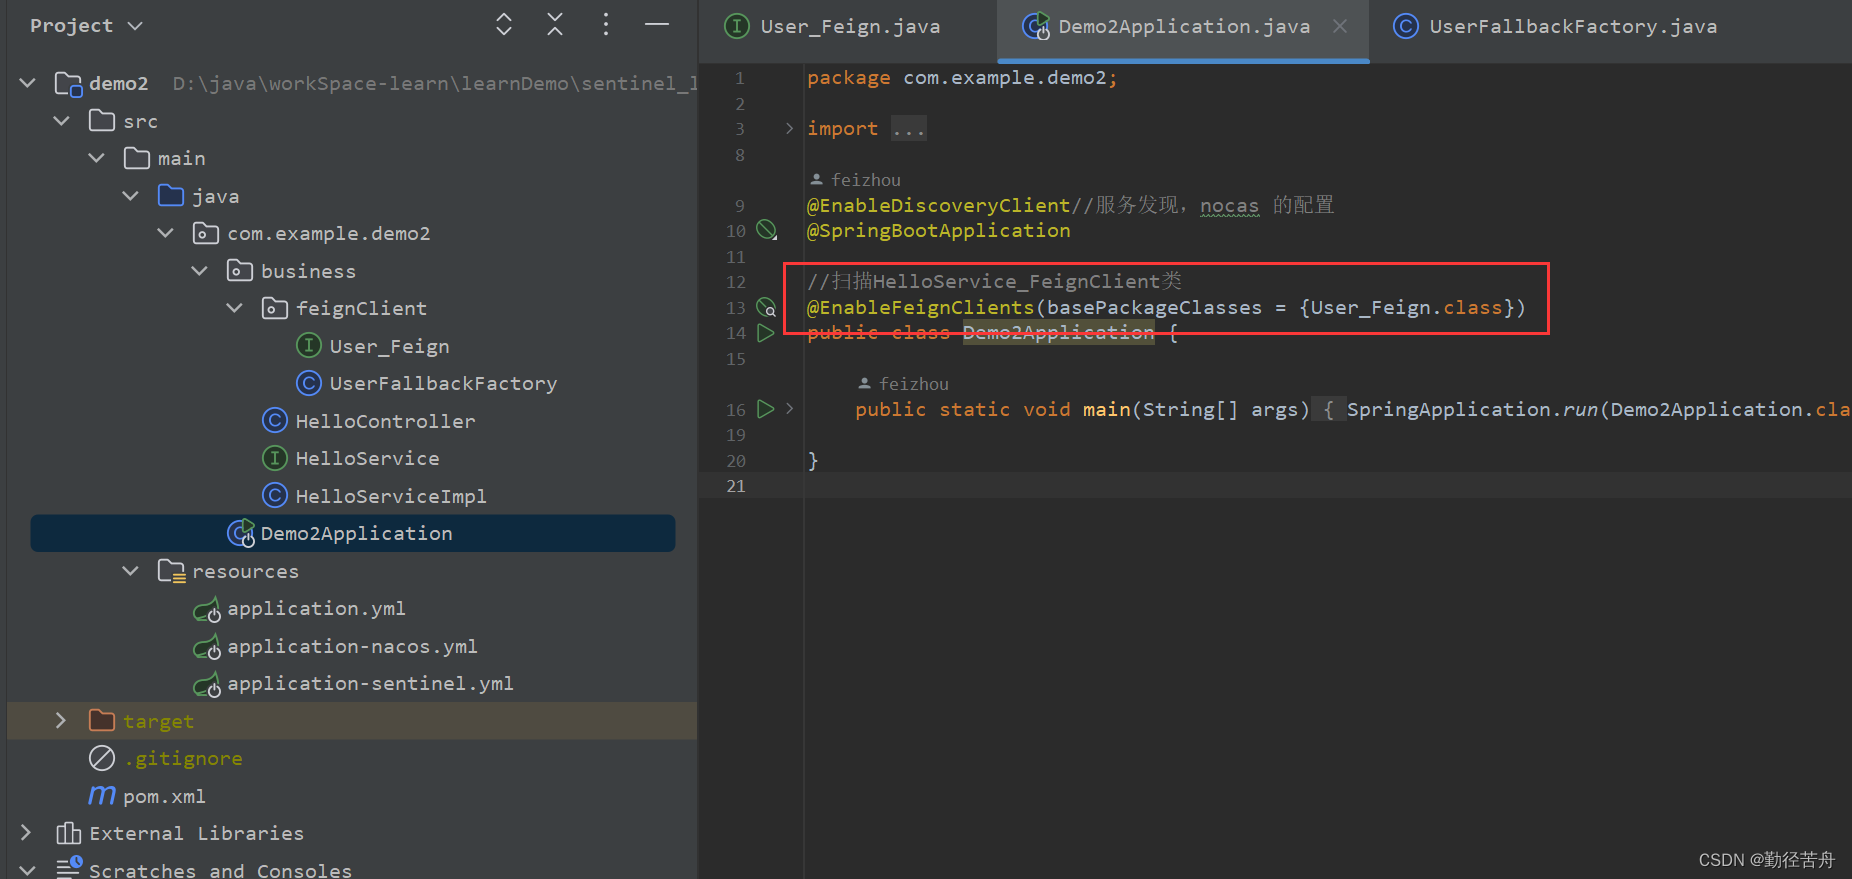Run main method via line 16 gutter arrow
1852x879 pixels.
(x=766, y=409)
